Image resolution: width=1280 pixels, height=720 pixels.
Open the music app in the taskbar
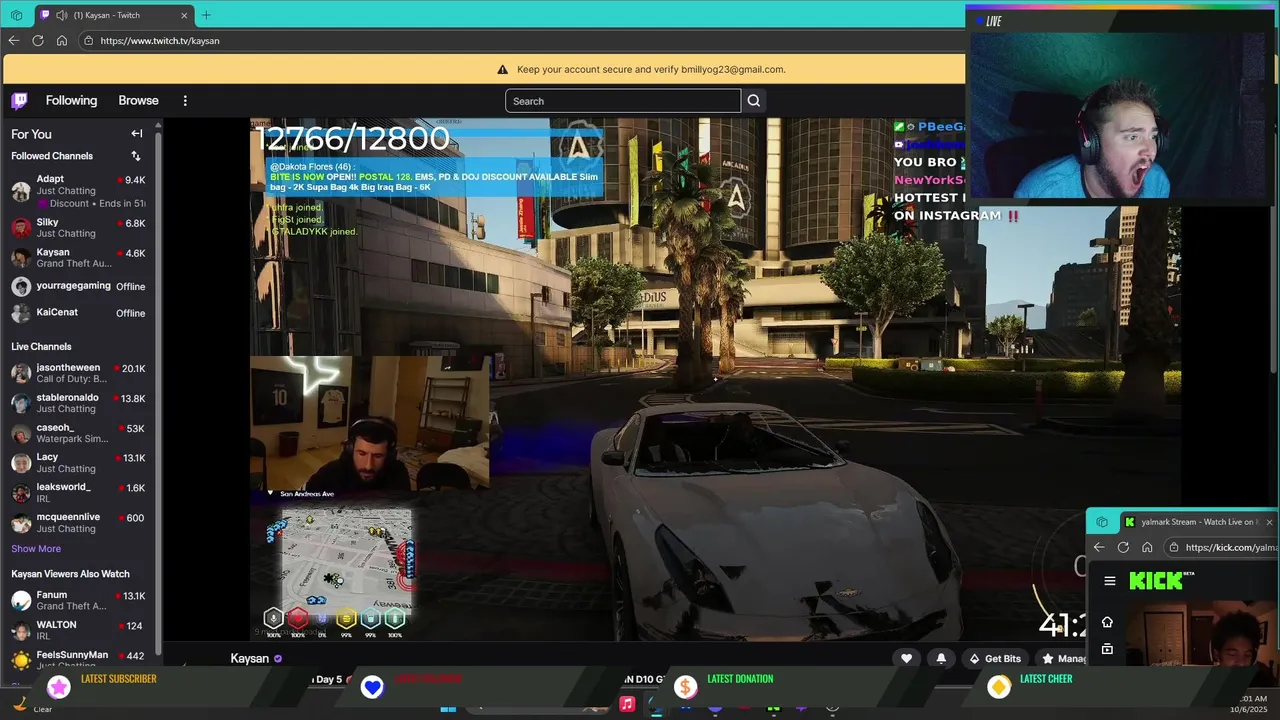tap(627, 704)
